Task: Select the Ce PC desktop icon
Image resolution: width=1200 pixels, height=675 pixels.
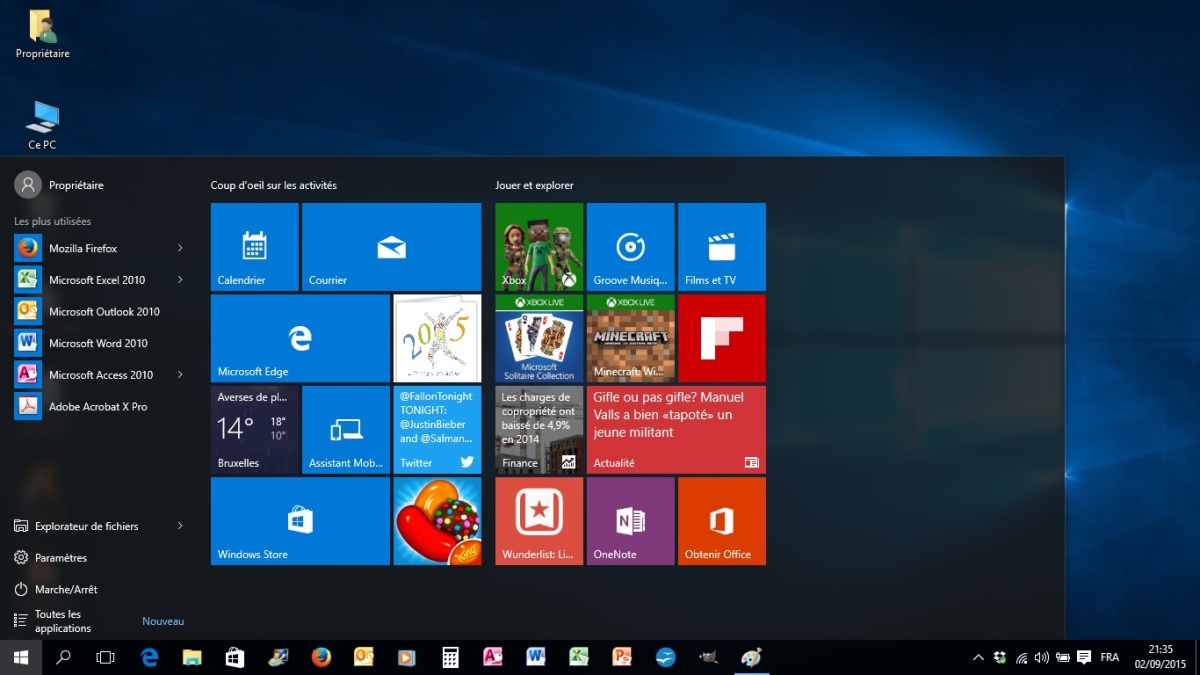Action: (x=42, y=125)
